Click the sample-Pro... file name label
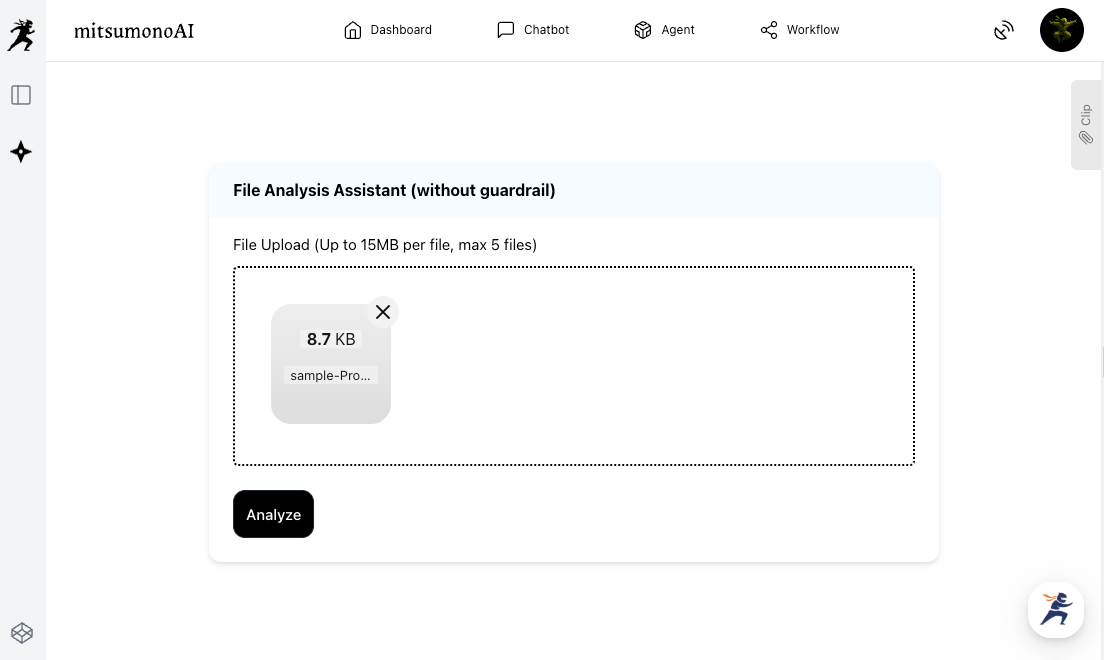Viewport: 1104px width, 660px height. point(330,376)
